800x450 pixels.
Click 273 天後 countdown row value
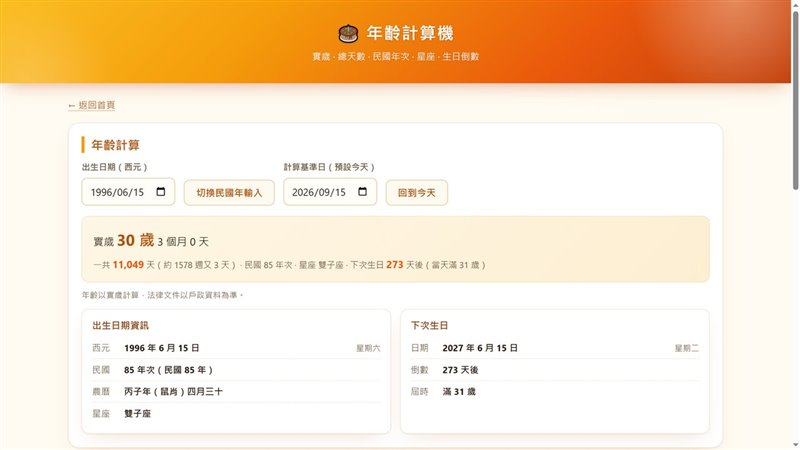pos(460,370)
